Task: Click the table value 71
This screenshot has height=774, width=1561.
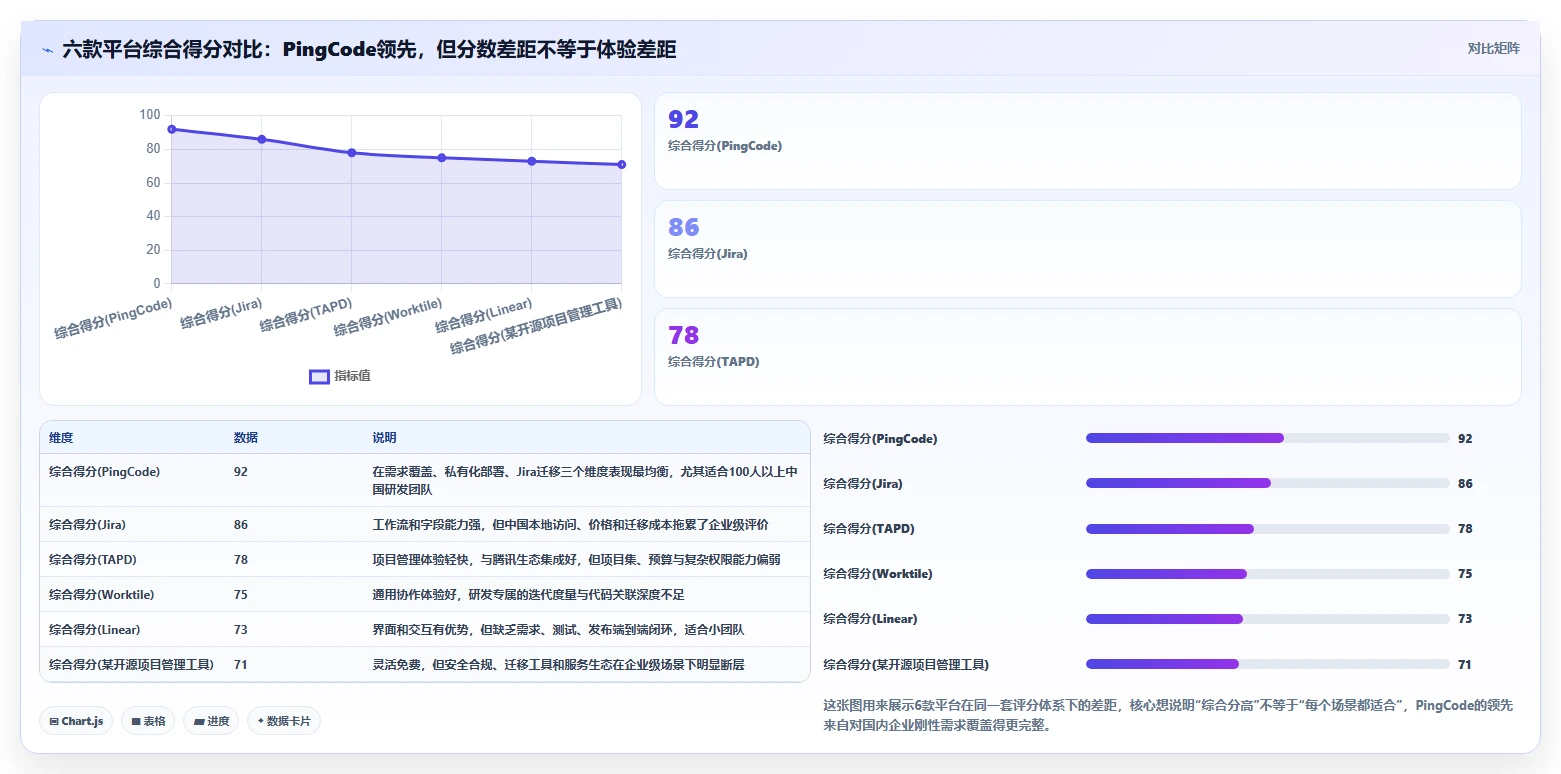Action: click(241, 664)
